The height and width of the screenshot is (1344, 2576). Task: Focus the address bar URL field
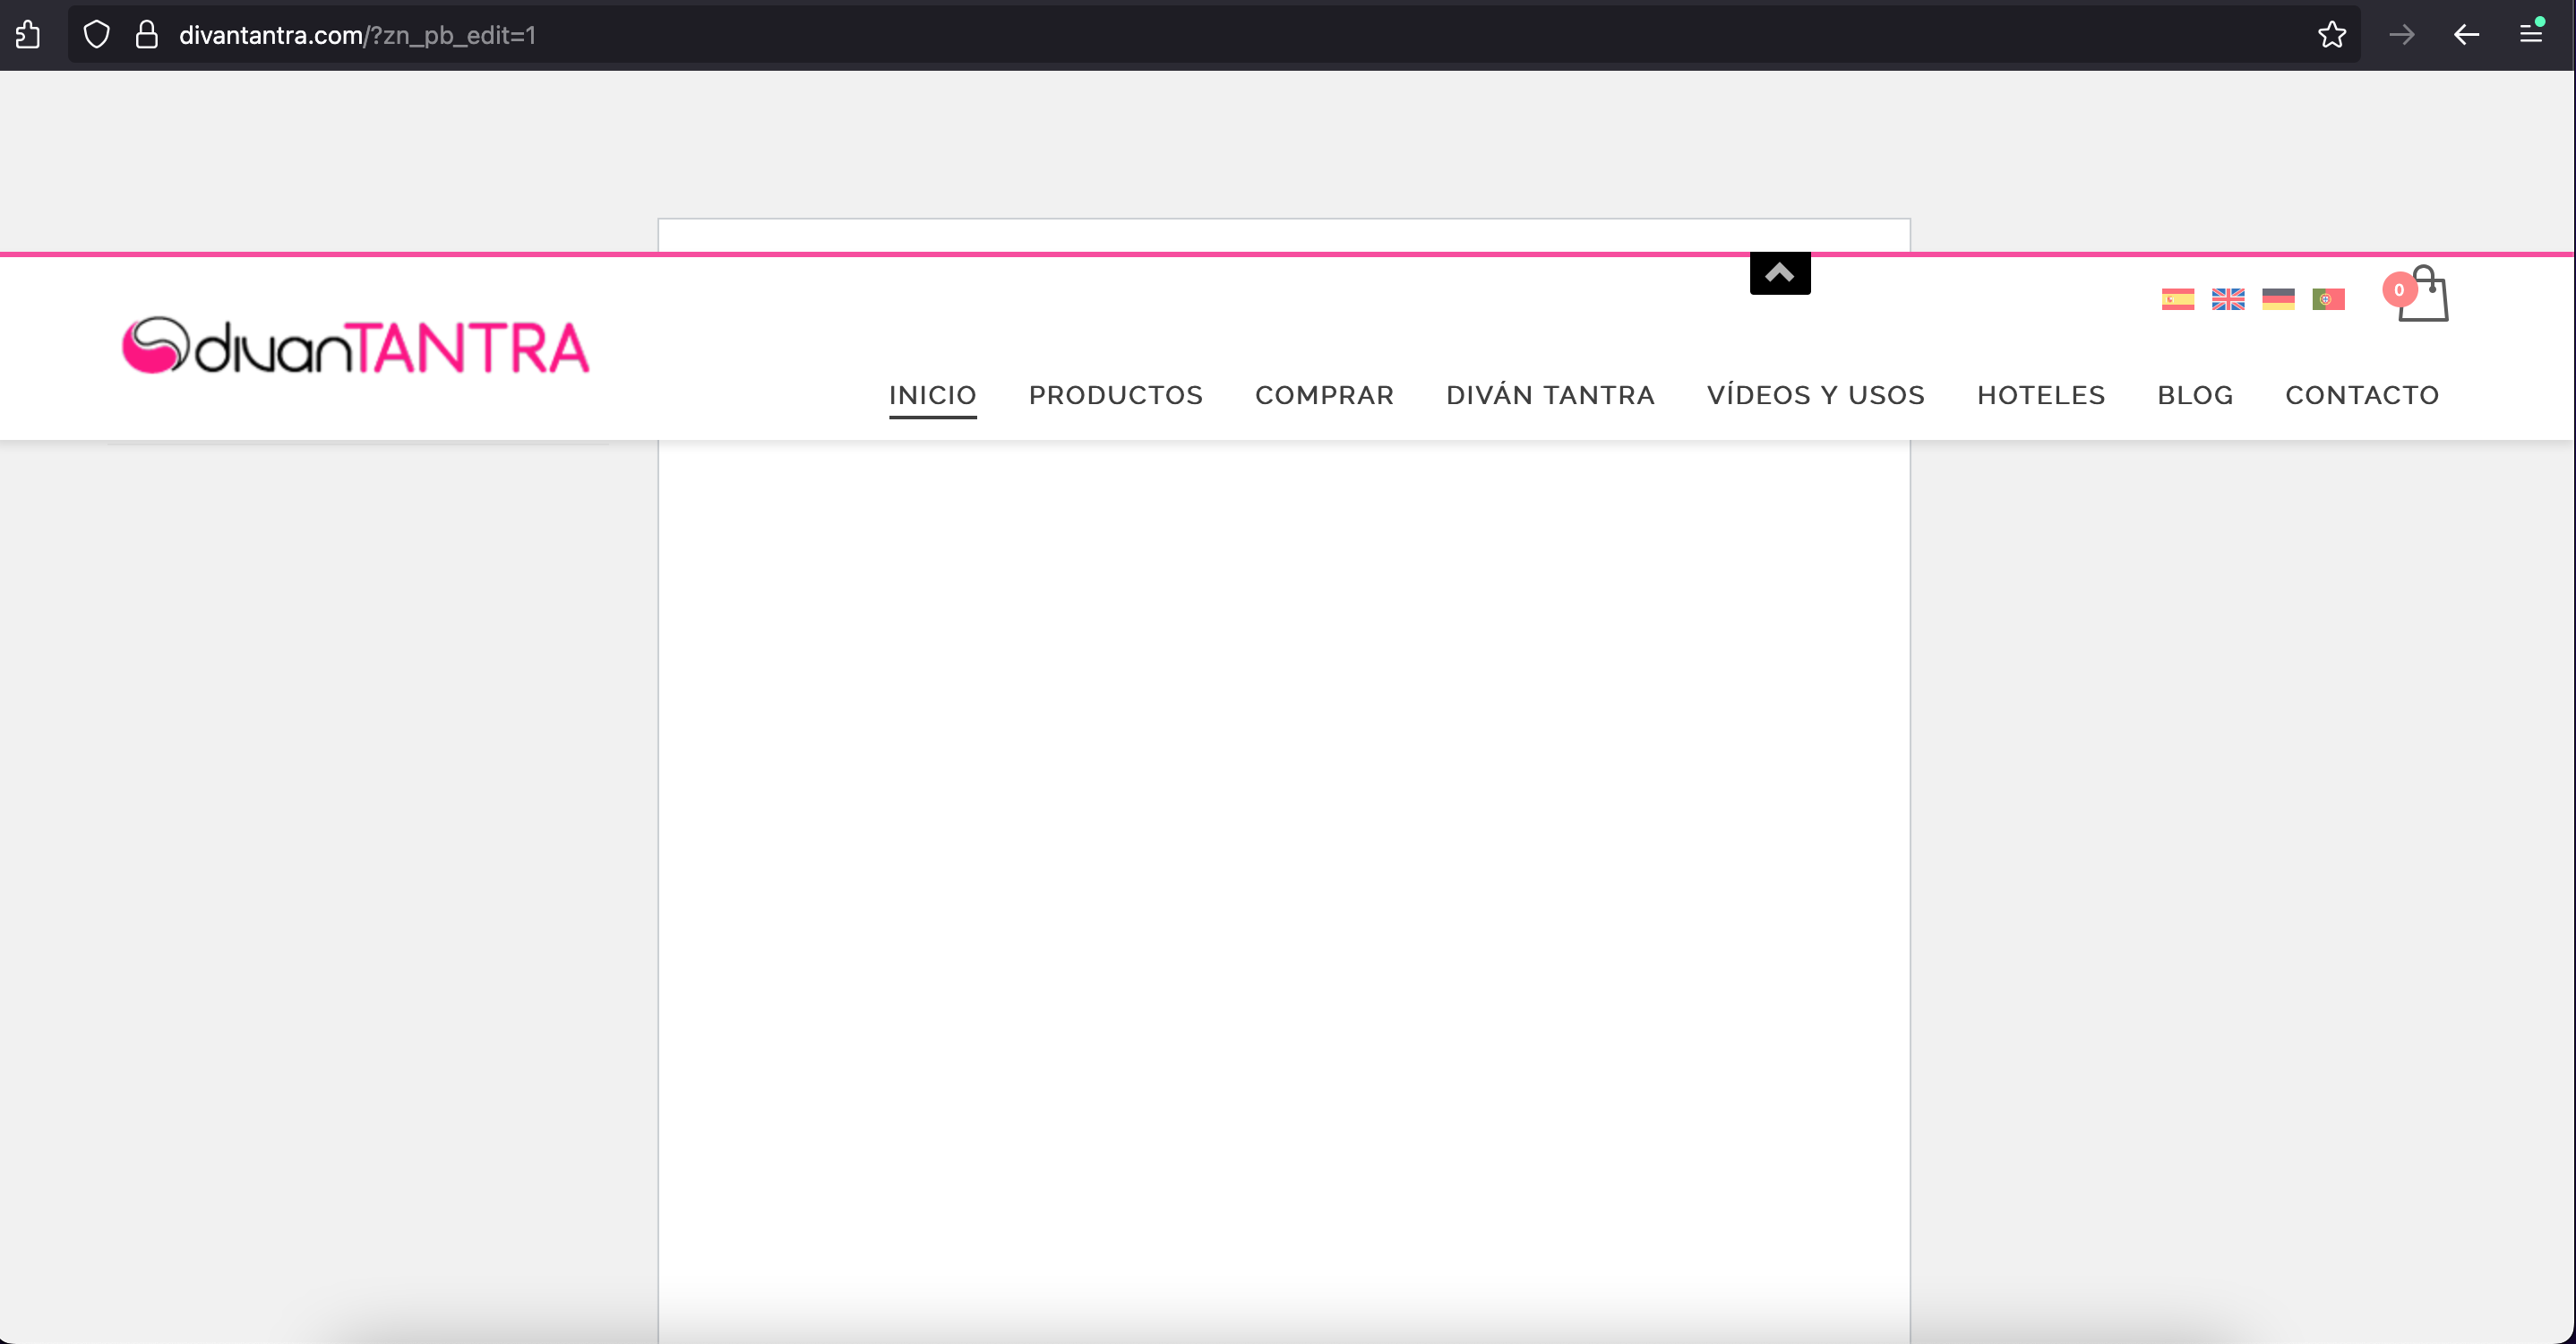[1213, 35]
